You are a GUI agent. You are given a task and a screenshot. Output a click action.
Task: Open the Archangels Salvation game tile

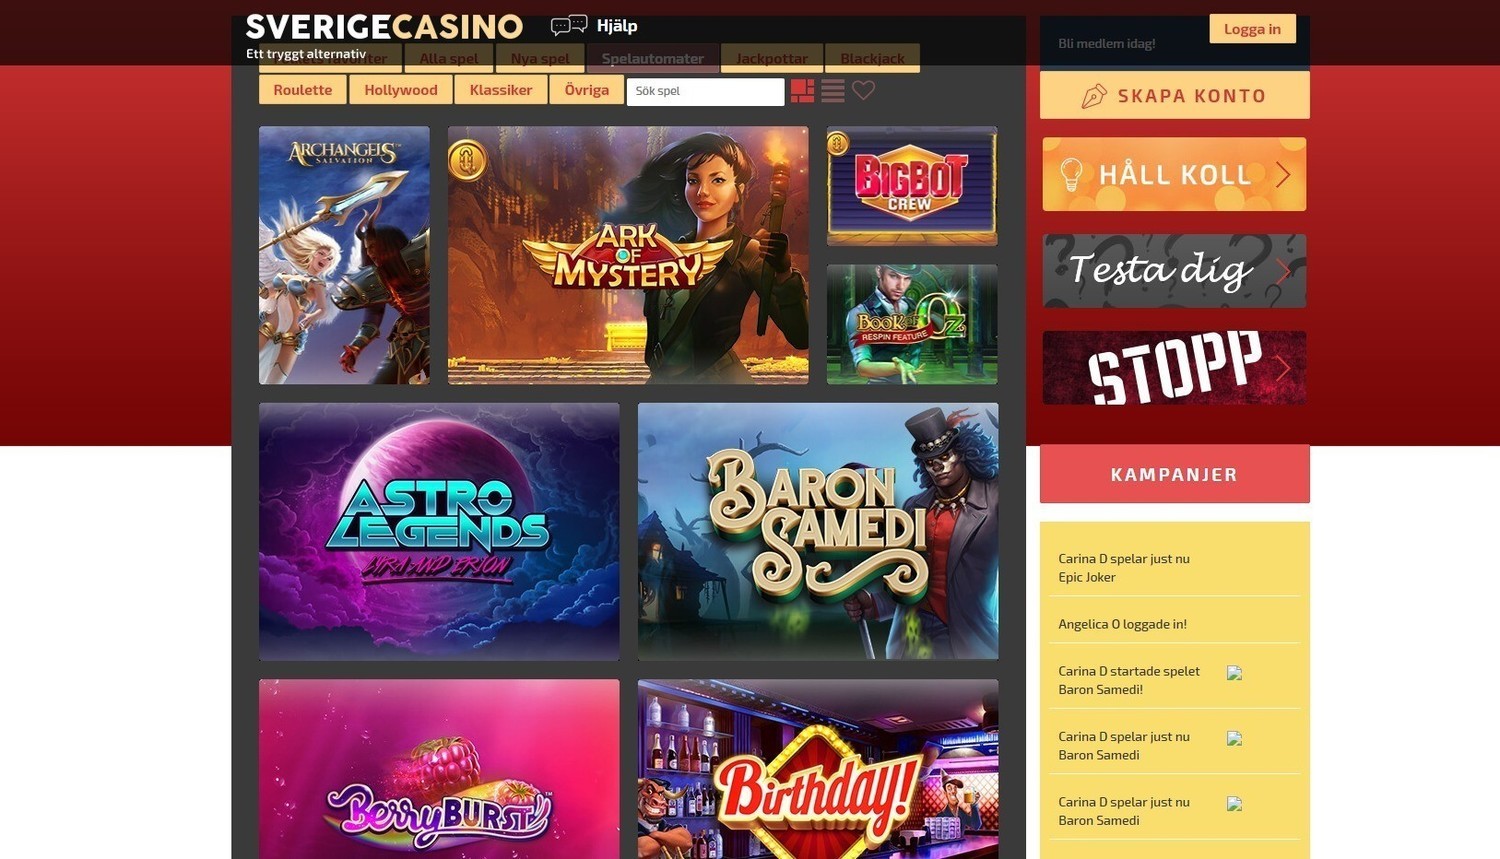pos(344,255)
